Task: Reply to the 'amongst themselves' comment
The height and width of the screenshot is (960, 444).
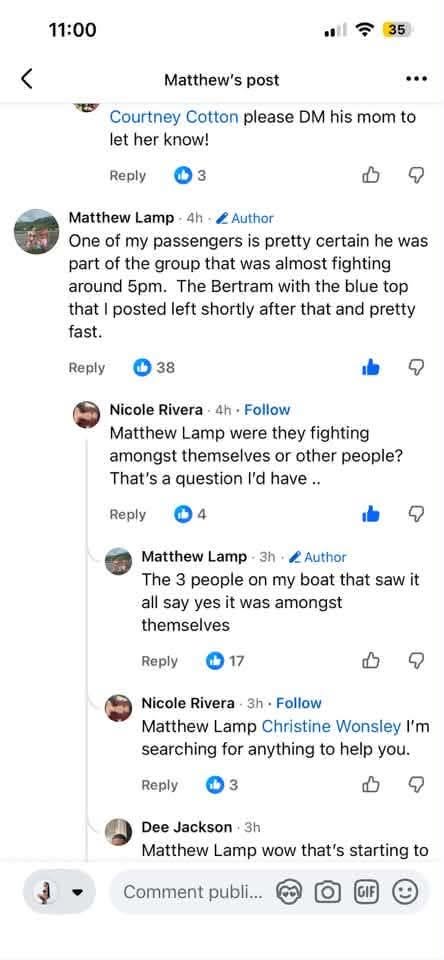Action: [x=159, y=661]
